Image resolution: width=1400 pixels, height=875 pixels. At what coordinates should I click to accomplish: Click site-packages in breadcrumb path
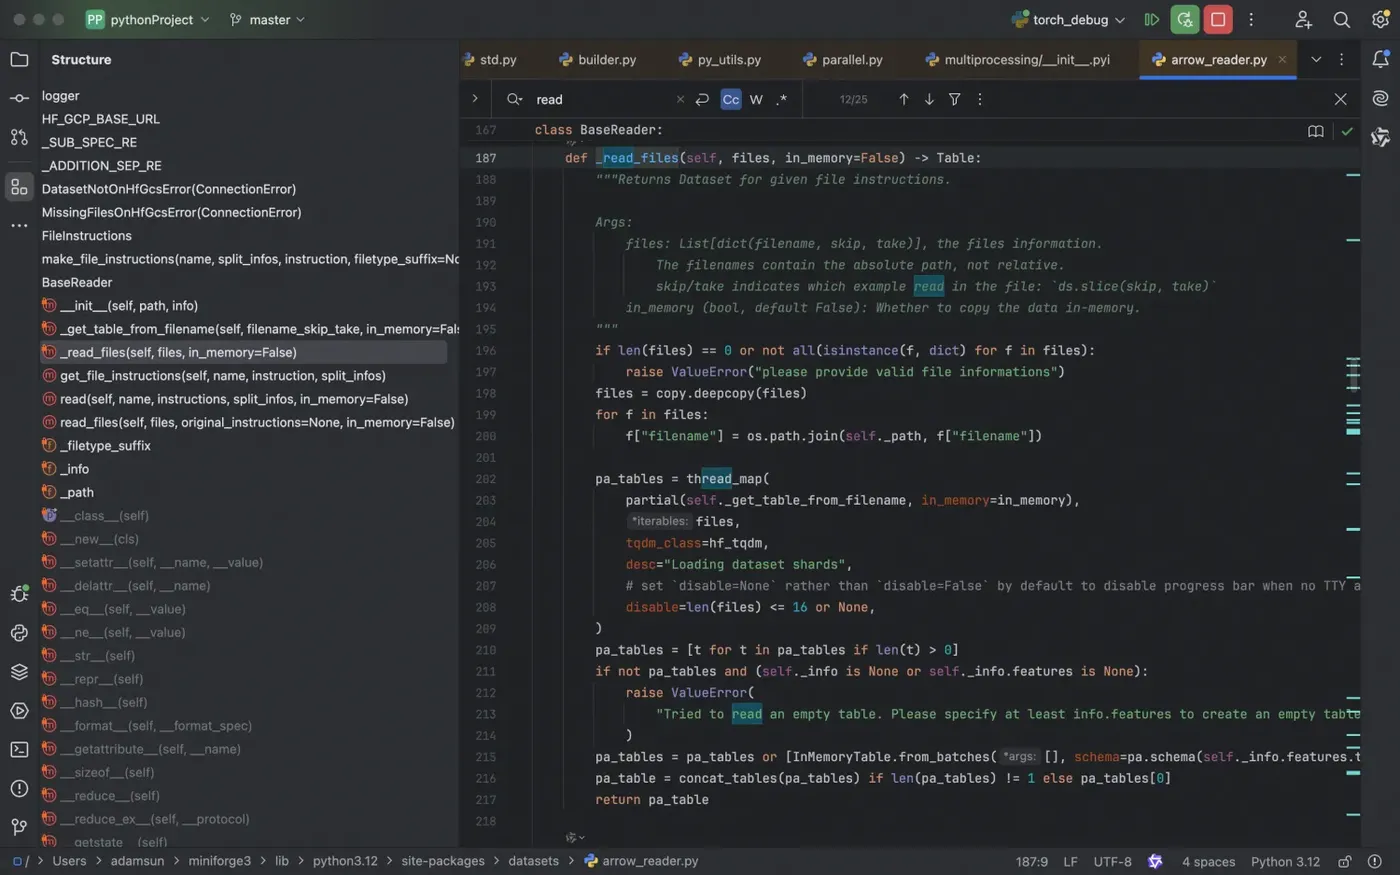tap(443, 861)
